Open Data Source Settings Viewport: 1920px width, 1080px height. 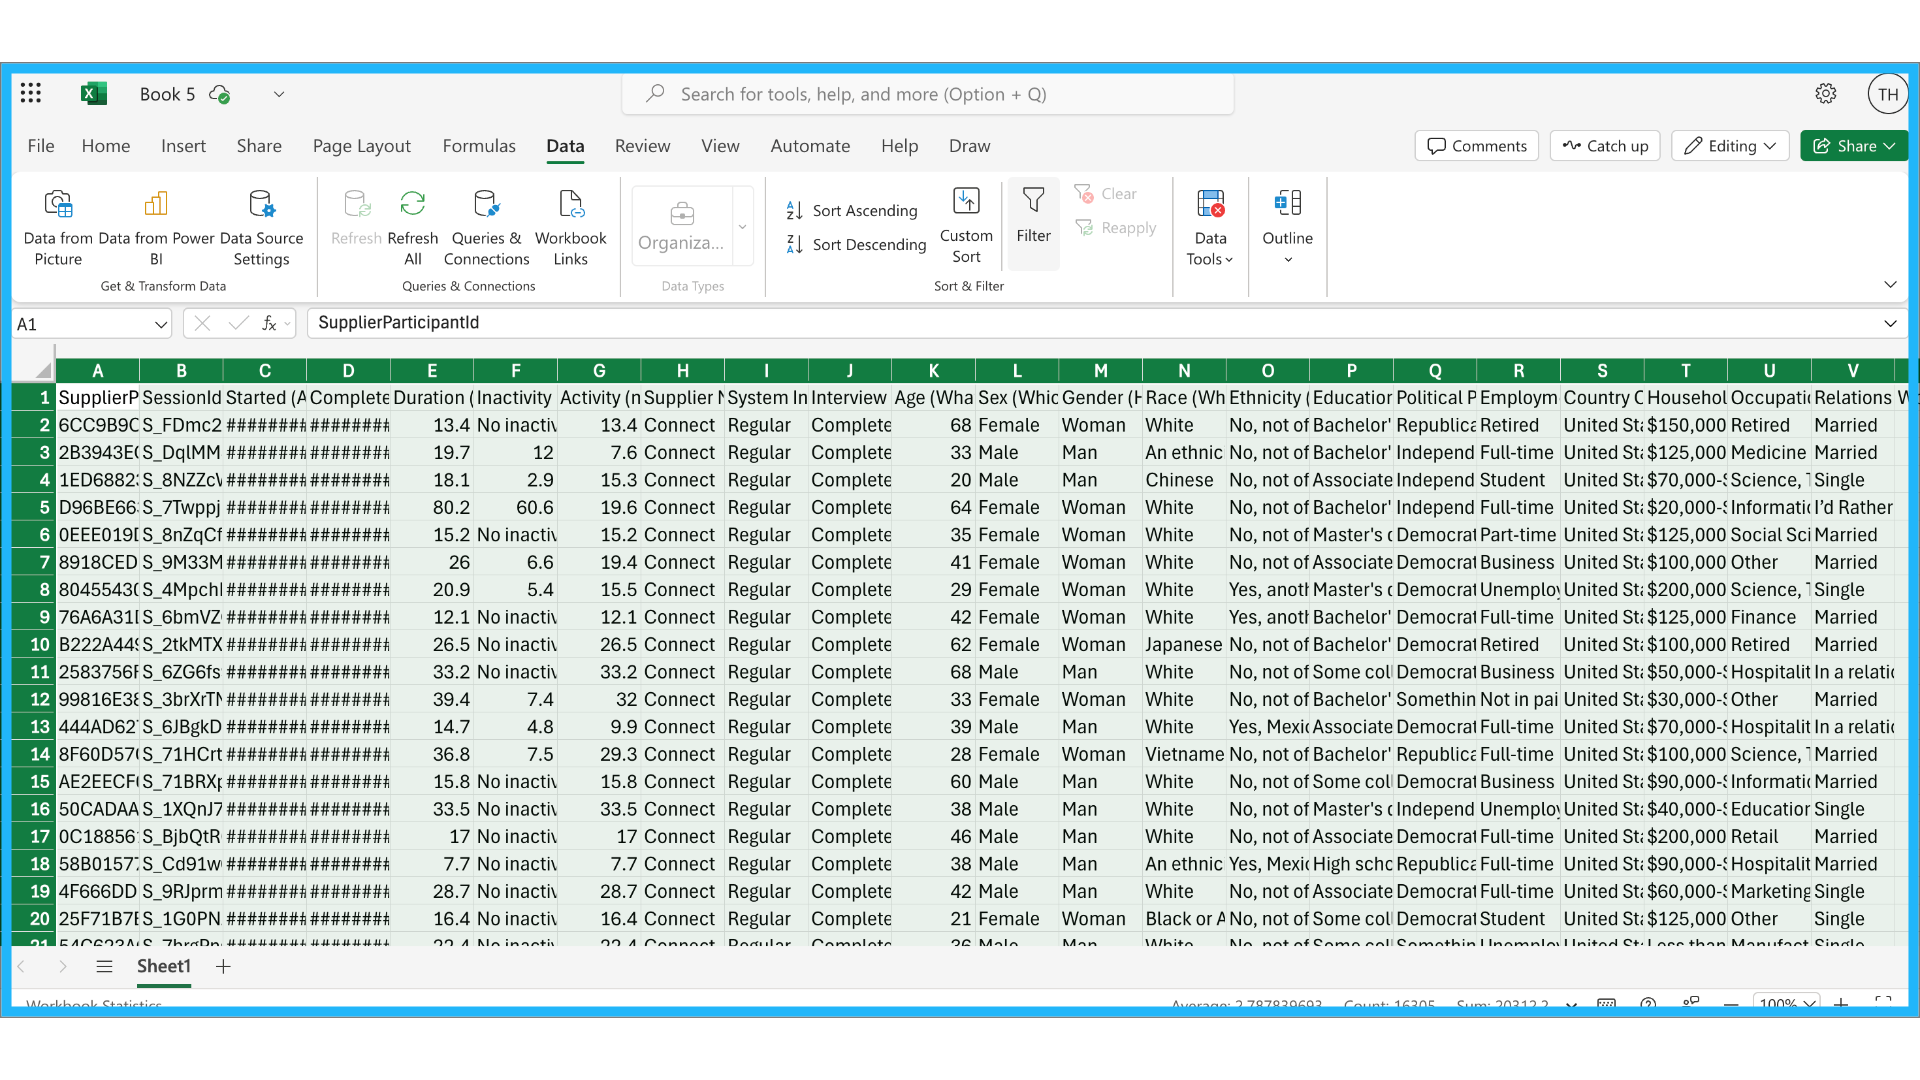point(261,229)
